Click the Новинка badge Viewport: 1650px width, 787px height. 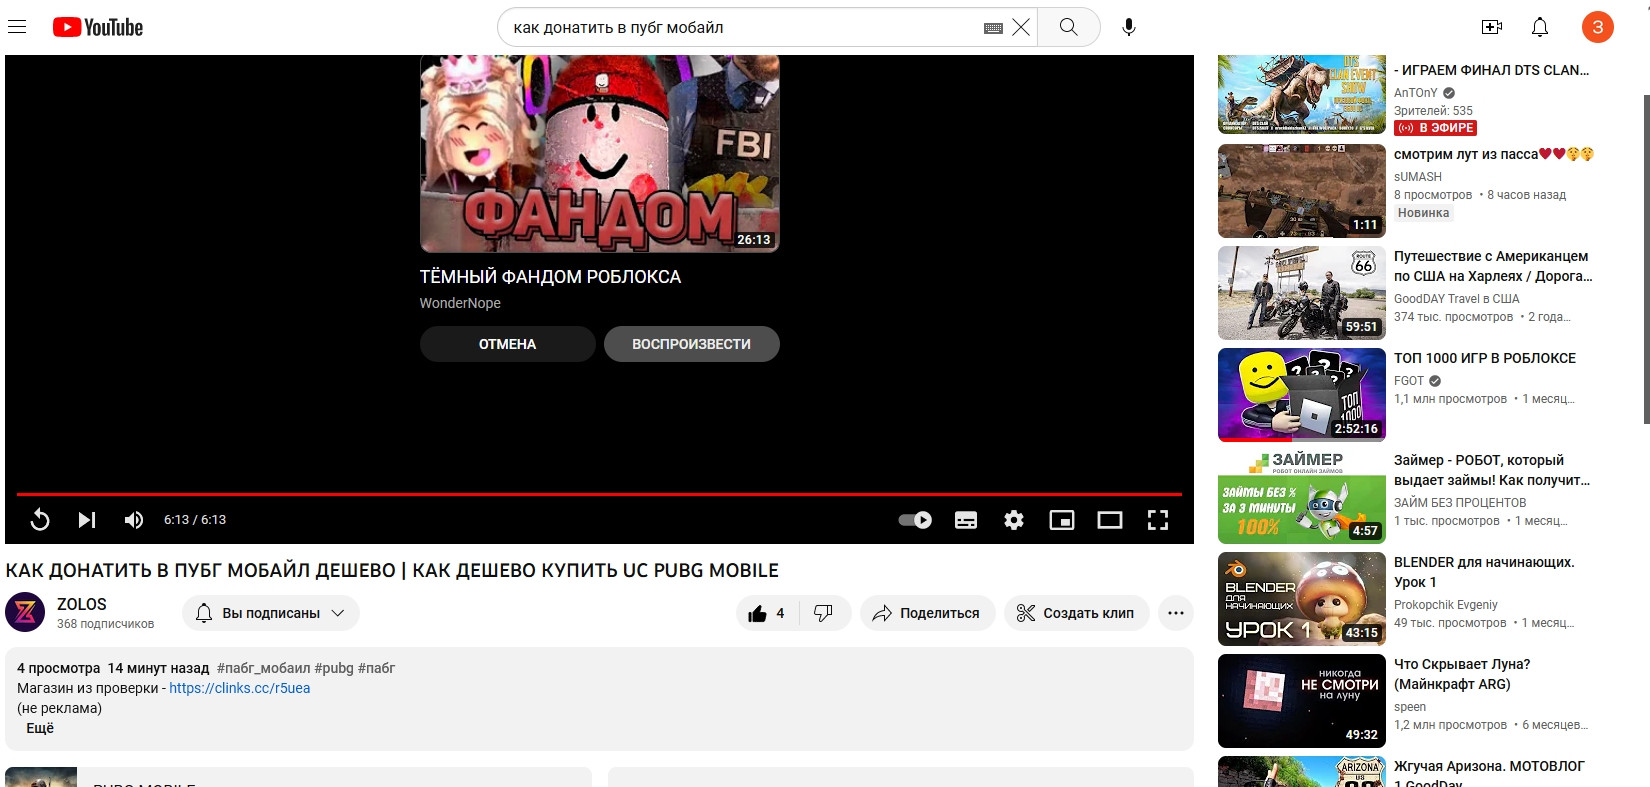click(1423, 213)
